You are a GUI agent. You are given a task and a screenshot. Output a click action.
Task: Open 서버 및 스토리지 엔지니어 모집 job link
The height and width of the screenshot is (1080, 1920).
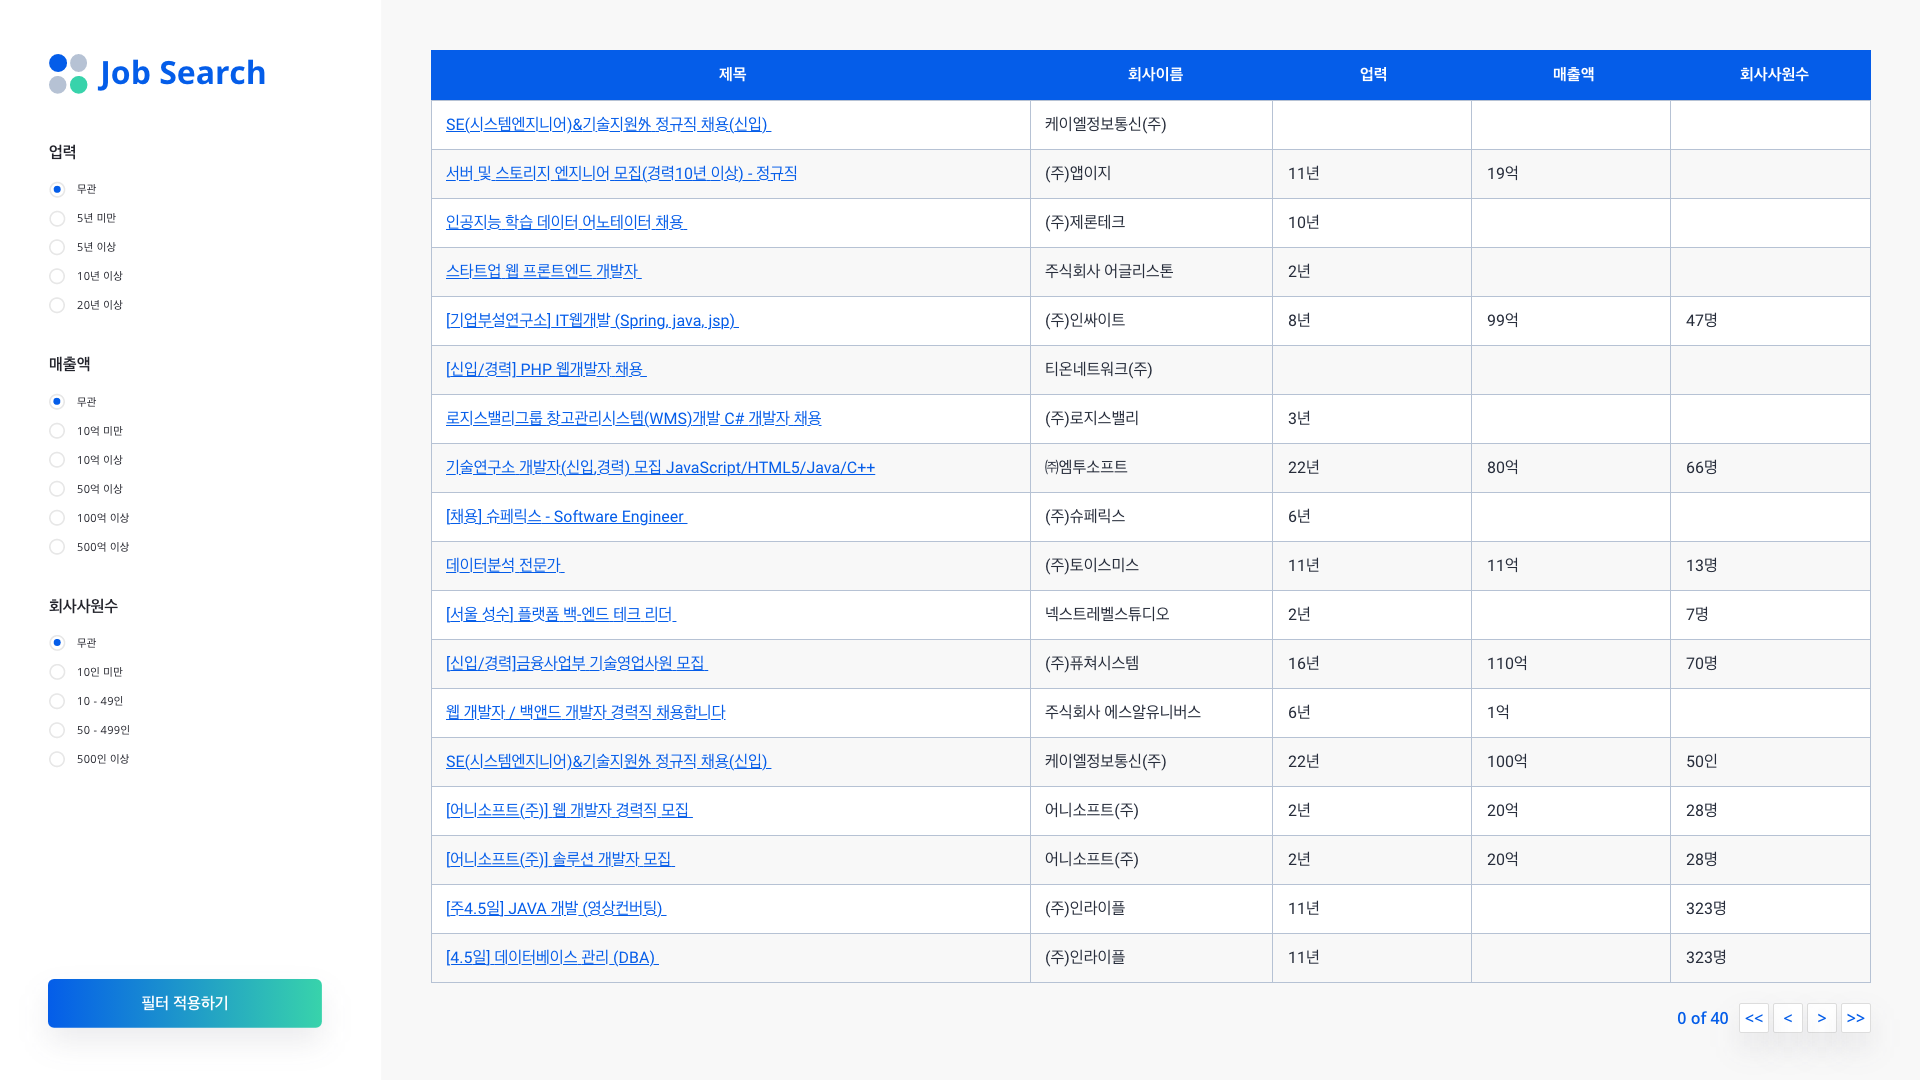621,173
